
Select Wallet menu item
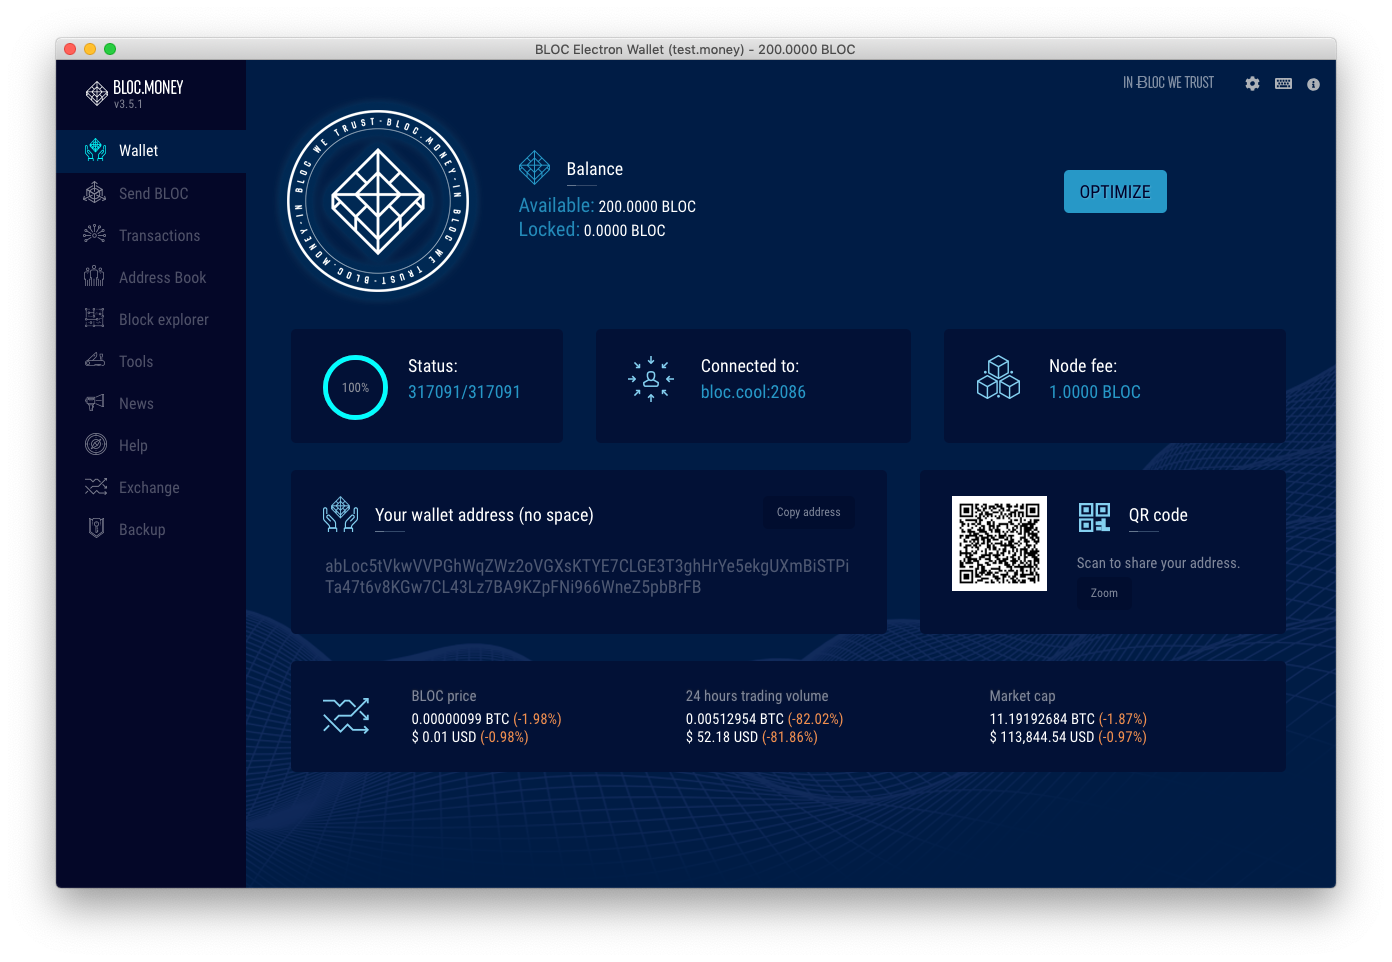click(151, 151)
